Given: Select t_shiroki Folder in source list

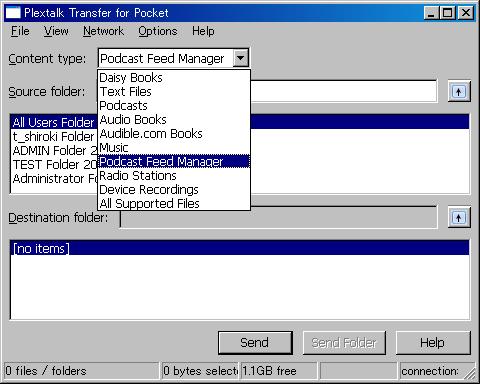Looking at the screenshot, I should coord(54,136).
